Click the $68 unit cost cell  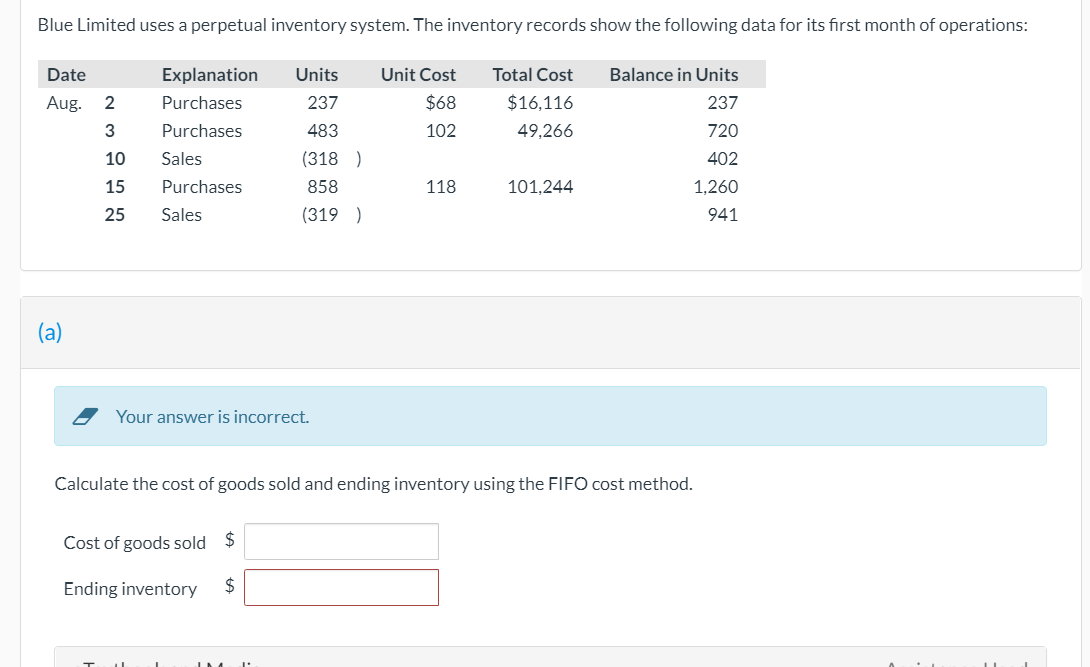[x=441, y=103]
